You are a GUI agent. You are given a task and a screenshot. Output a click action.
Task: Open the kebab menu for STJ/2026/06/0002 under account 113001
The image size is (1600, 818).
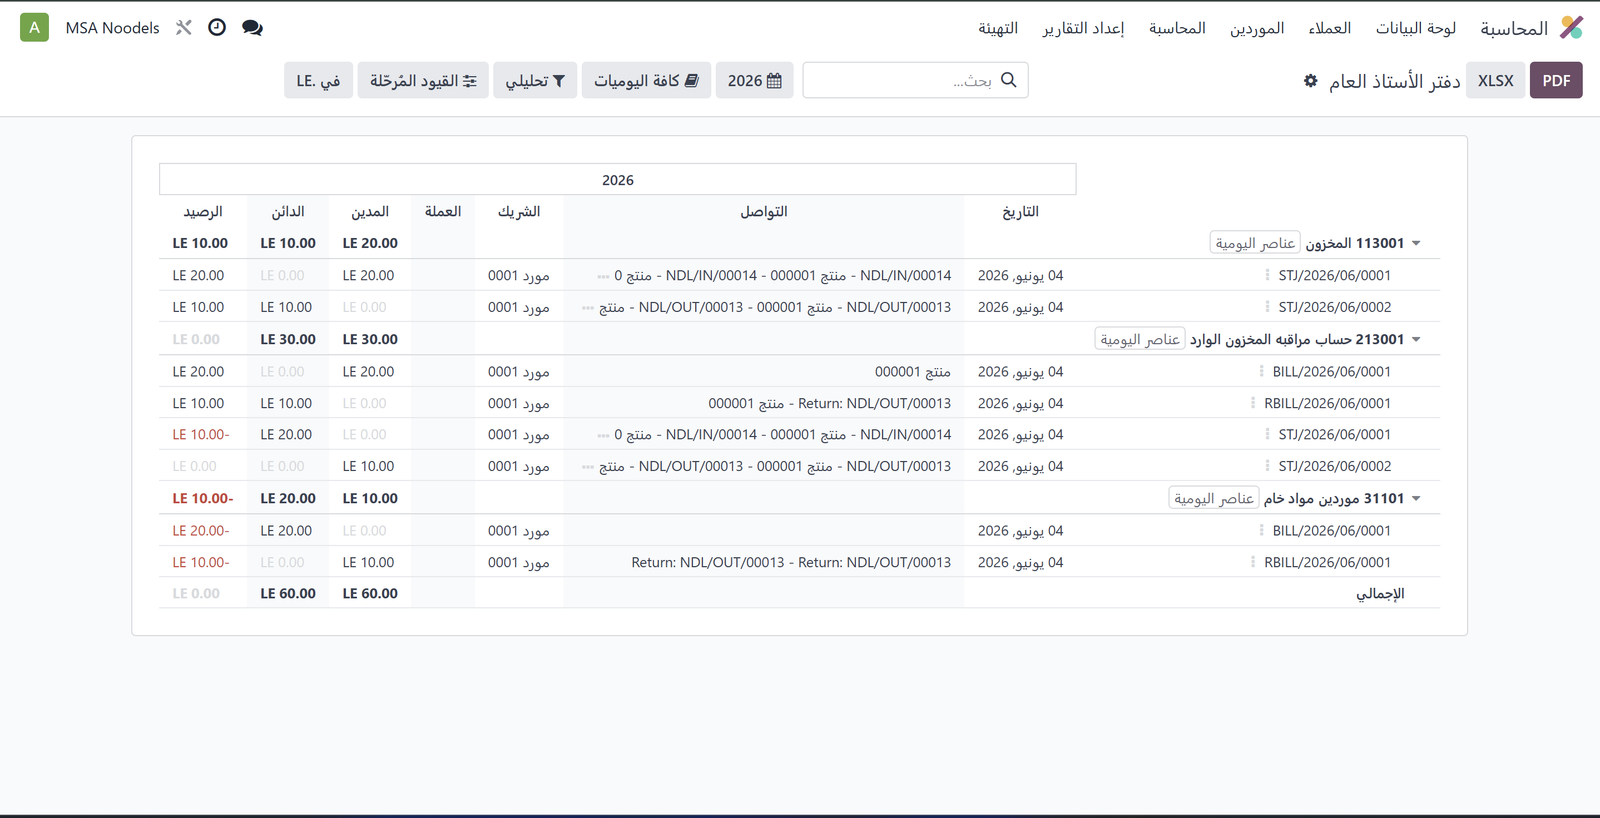tap(1267, 307)
